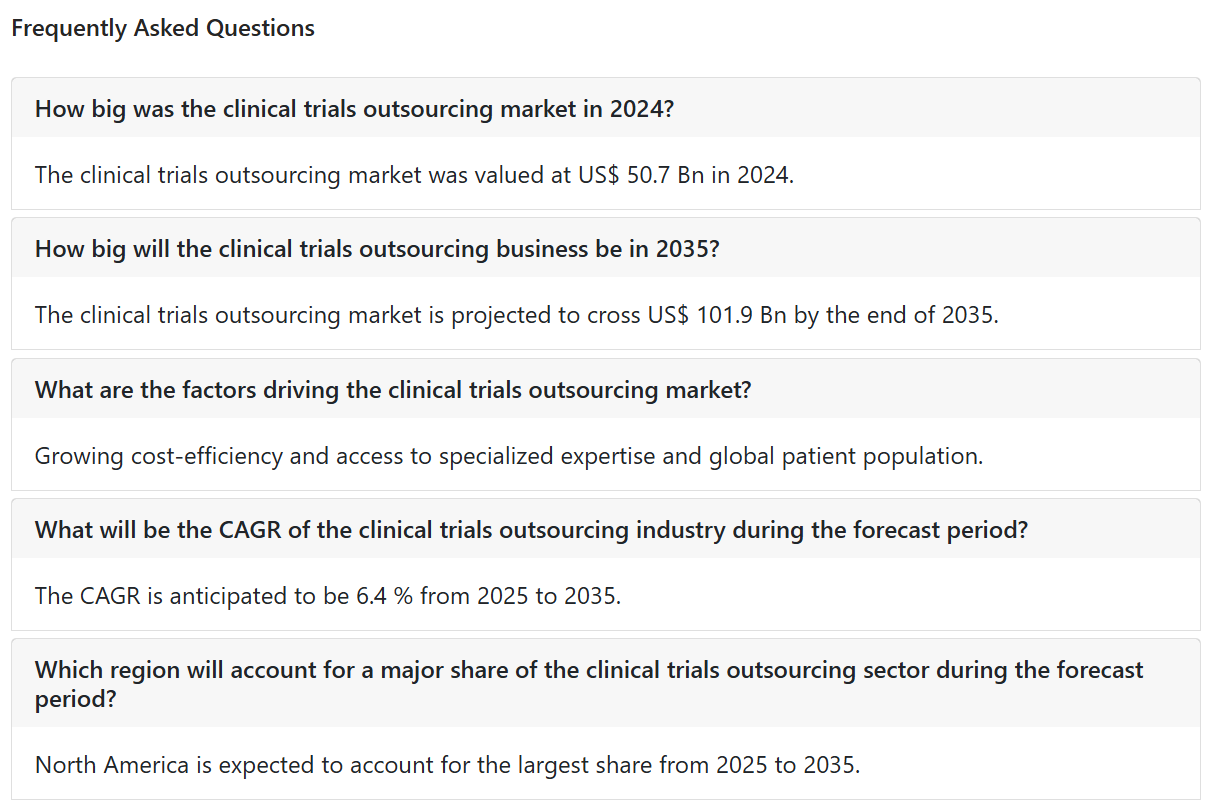Click 'global patient population' in the drivers answer
This screenshot has width=1209, height=805.
coord(843,456)
